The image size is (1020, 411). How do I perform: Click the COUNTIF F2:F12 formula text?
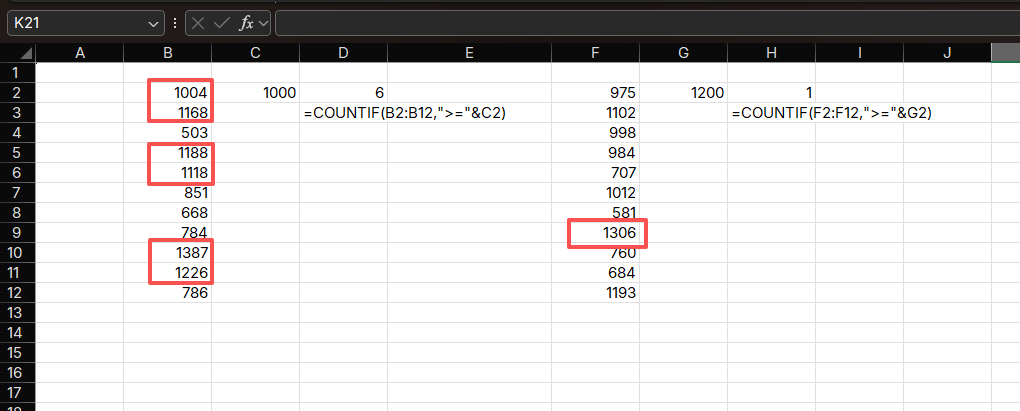[x=831, y=113]
